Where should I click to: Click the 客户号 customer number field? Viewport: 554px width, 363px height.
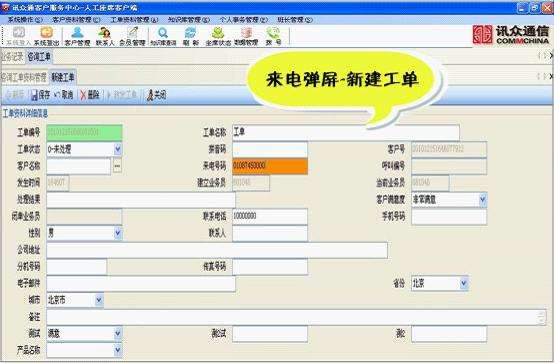pos(449,149)
